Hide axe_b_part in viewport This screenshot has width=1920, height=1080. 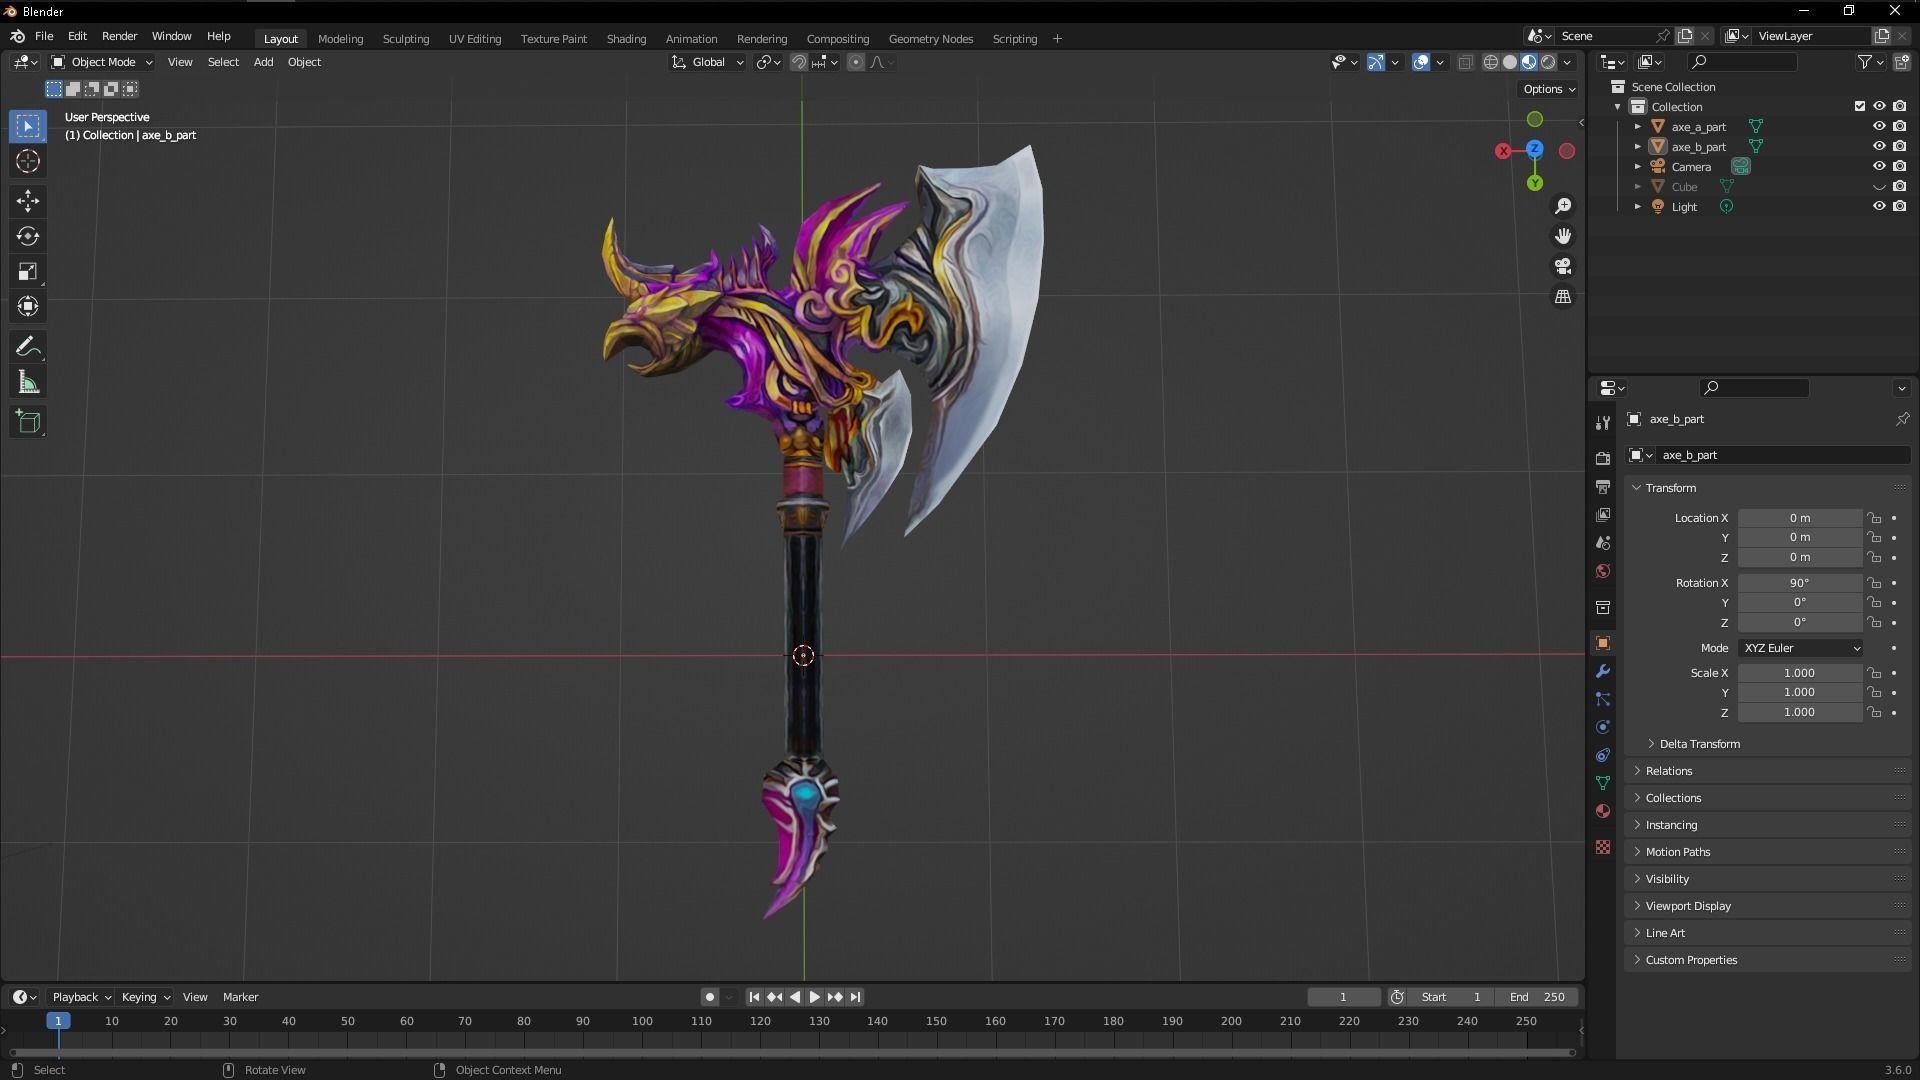point(1879,146)
